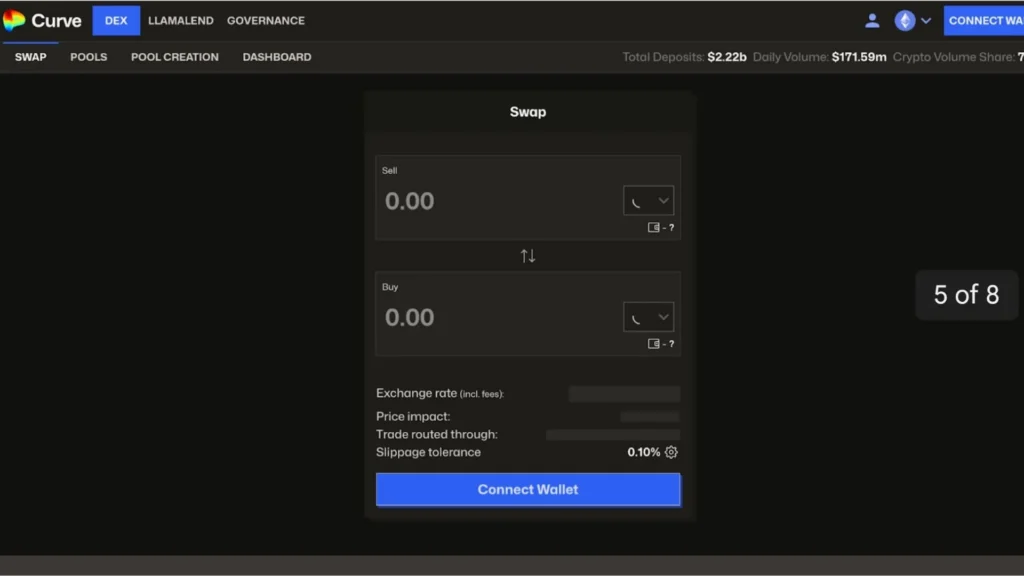Navigate to POOL CREATION tab
Image resolution: width=1024 pixels, height=576 pixels.
[x=174, y=57]
